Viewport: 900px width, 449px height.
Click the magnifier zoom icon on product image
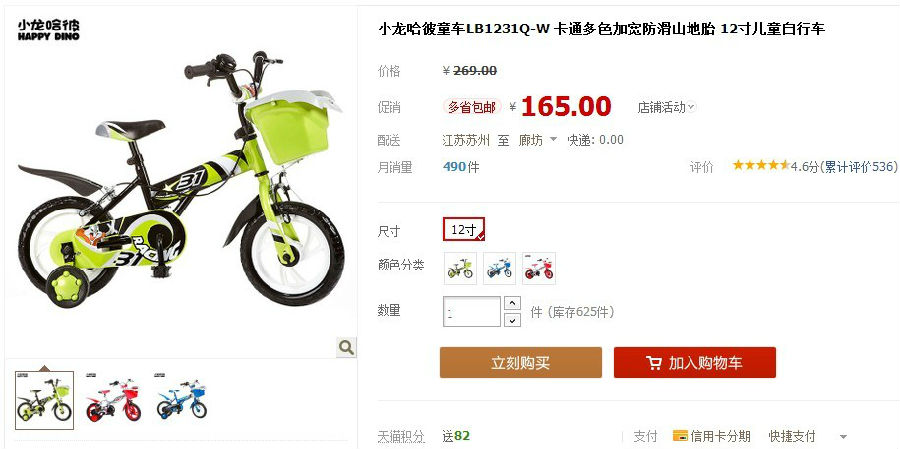(x=346, y=347)
